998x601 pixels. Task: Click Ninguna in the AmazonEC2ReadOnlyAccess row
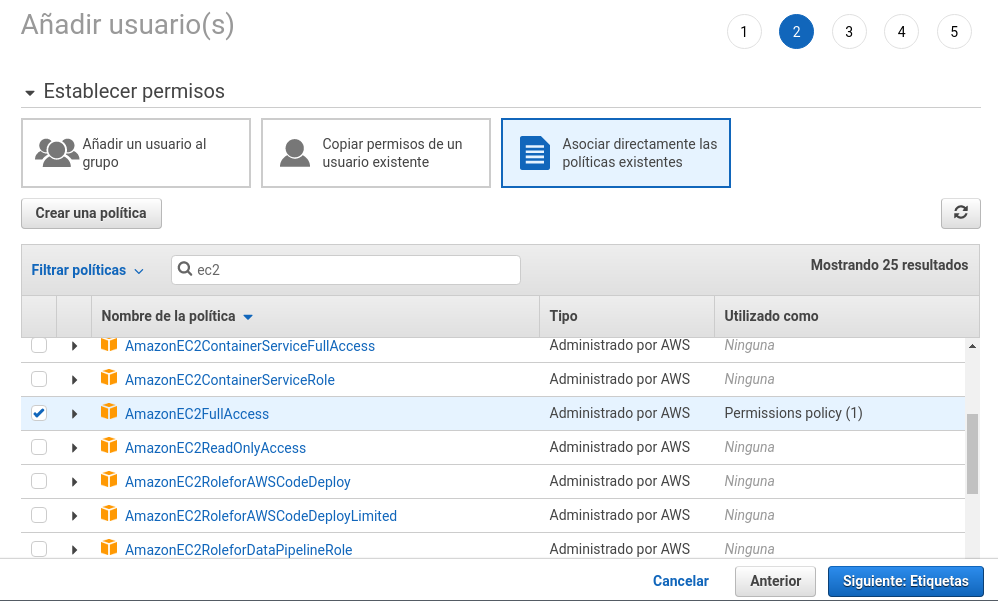point(749,447)
